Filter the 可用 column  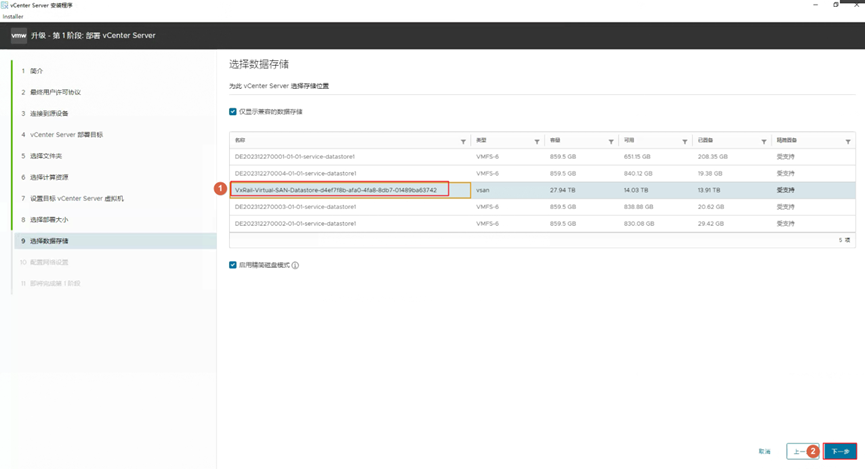pos(685,142)
